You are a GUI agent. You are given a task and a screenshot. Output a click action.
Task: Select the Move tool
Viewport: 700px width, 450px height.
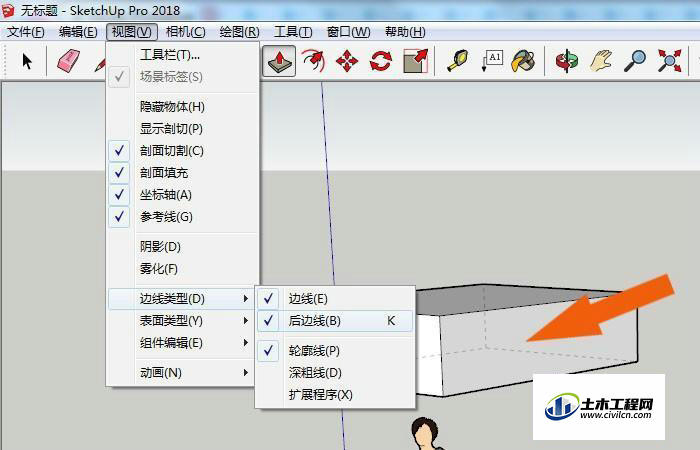[x=347, y=61]
